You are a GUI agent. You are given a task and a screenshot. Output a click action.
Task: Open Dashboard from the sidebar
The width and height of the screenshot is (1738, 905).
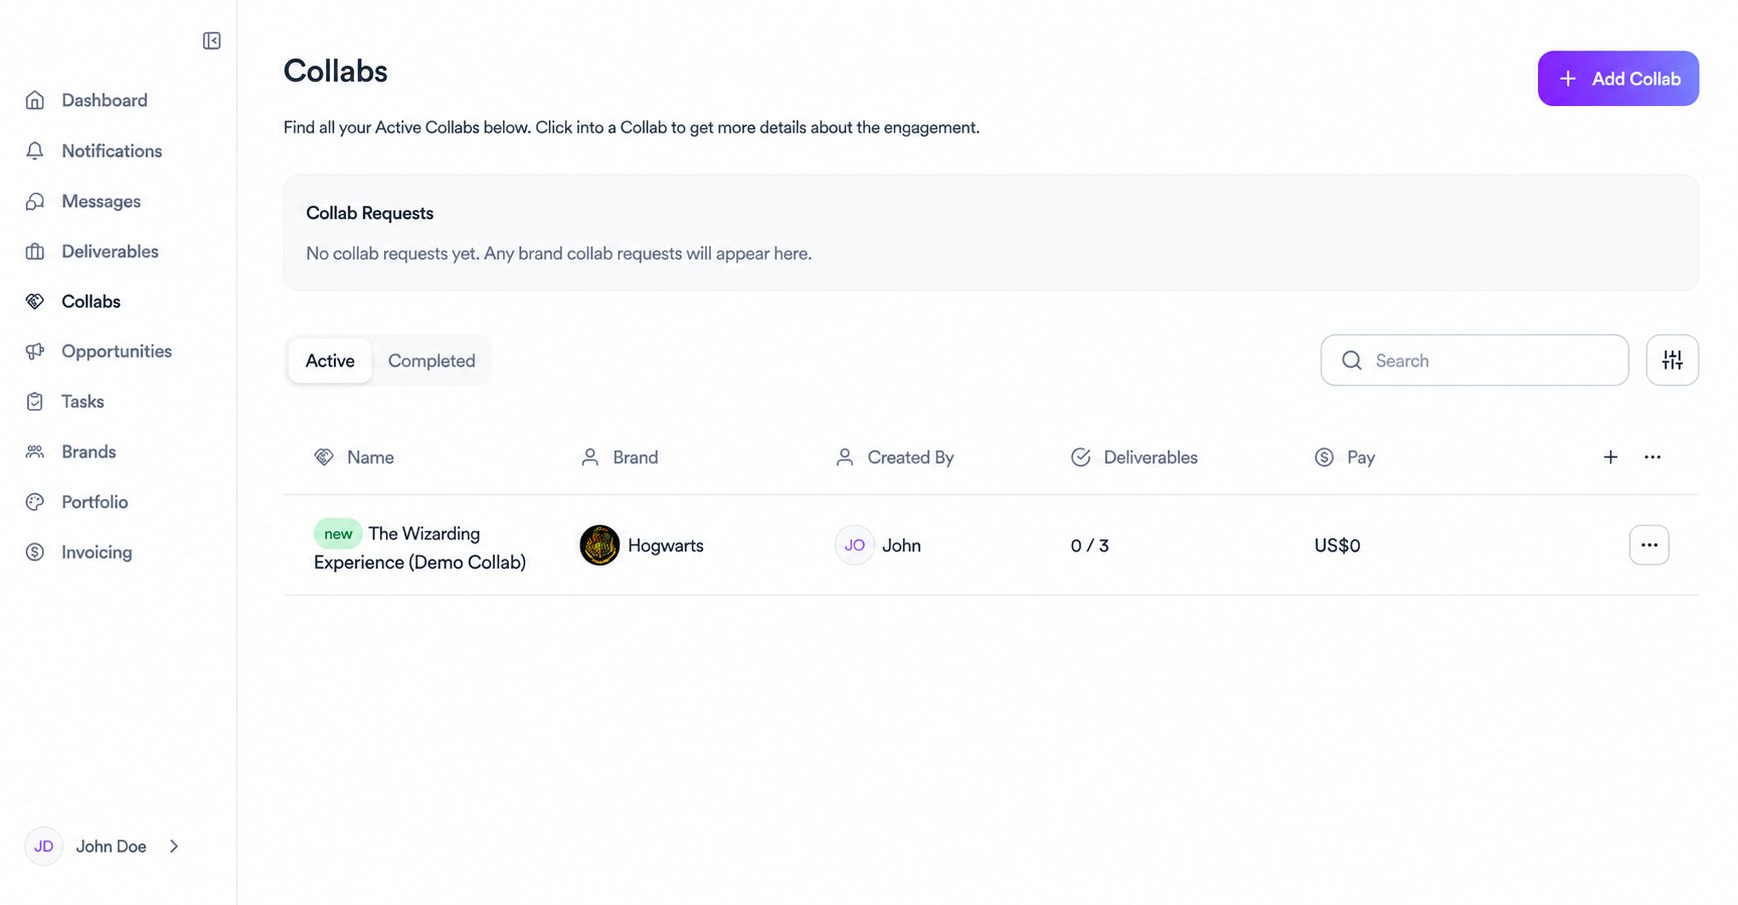104,100
